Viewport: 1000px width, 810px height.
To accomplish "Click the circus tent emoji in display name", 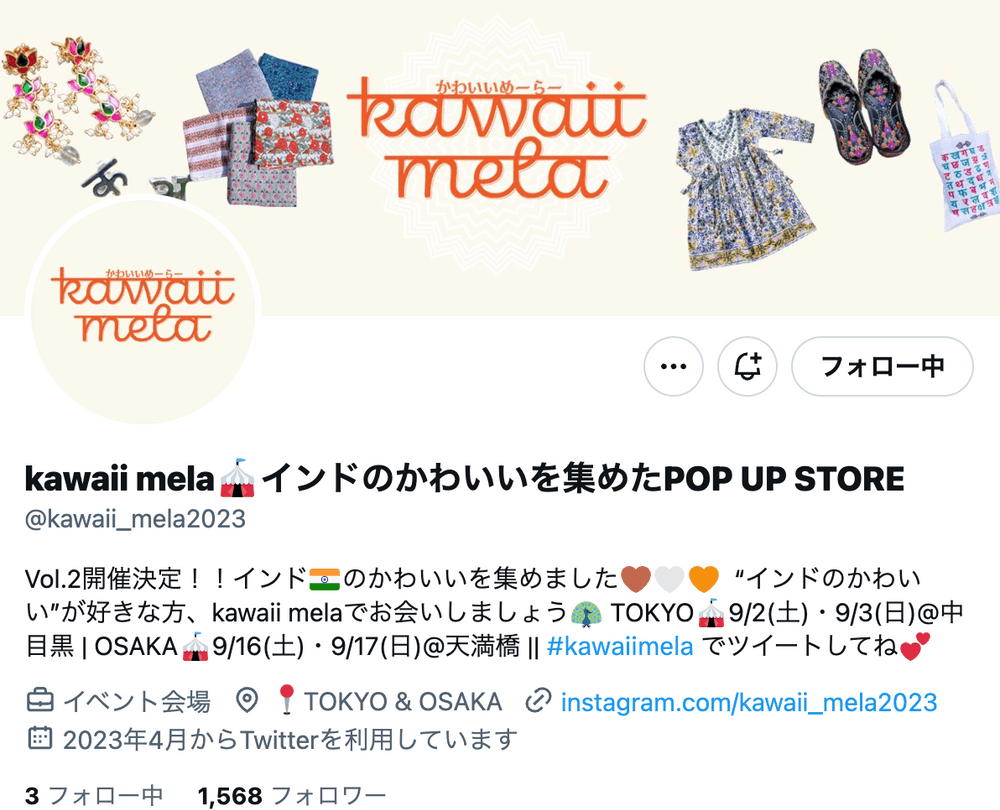I will [x=237, y=478].
